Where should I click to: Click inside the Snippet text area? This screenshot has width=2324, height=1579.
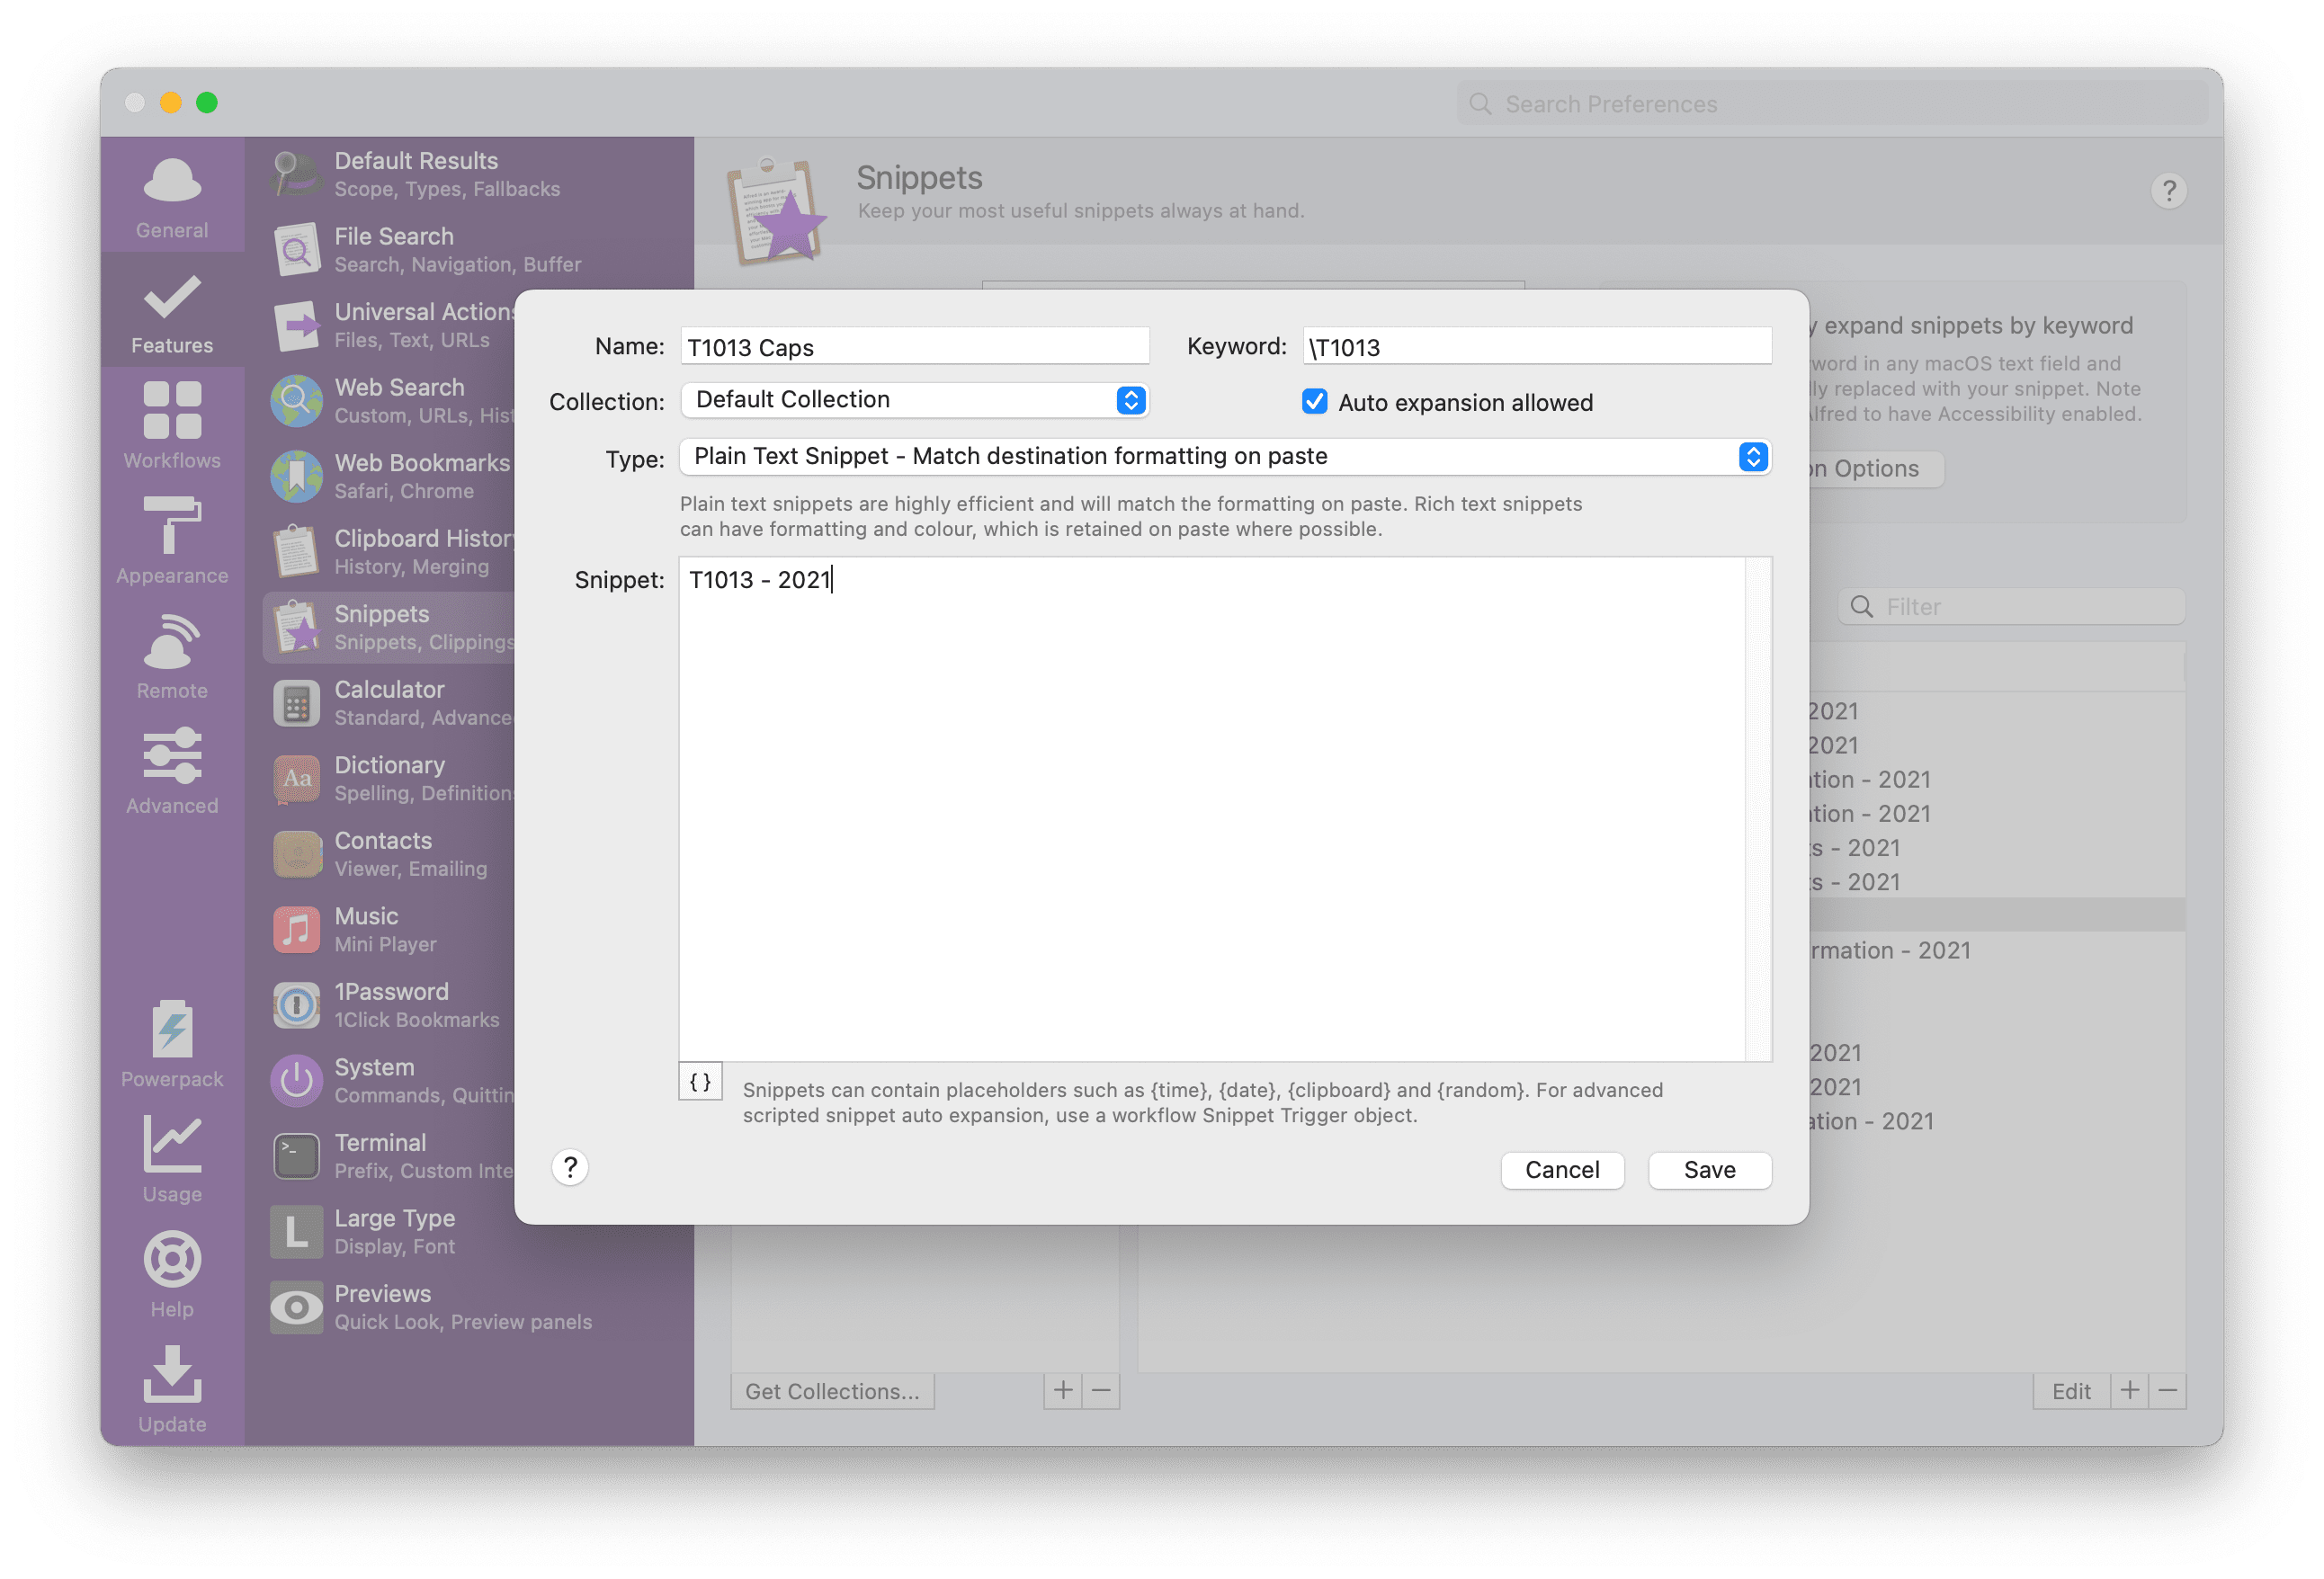[x=1212, y=809]
